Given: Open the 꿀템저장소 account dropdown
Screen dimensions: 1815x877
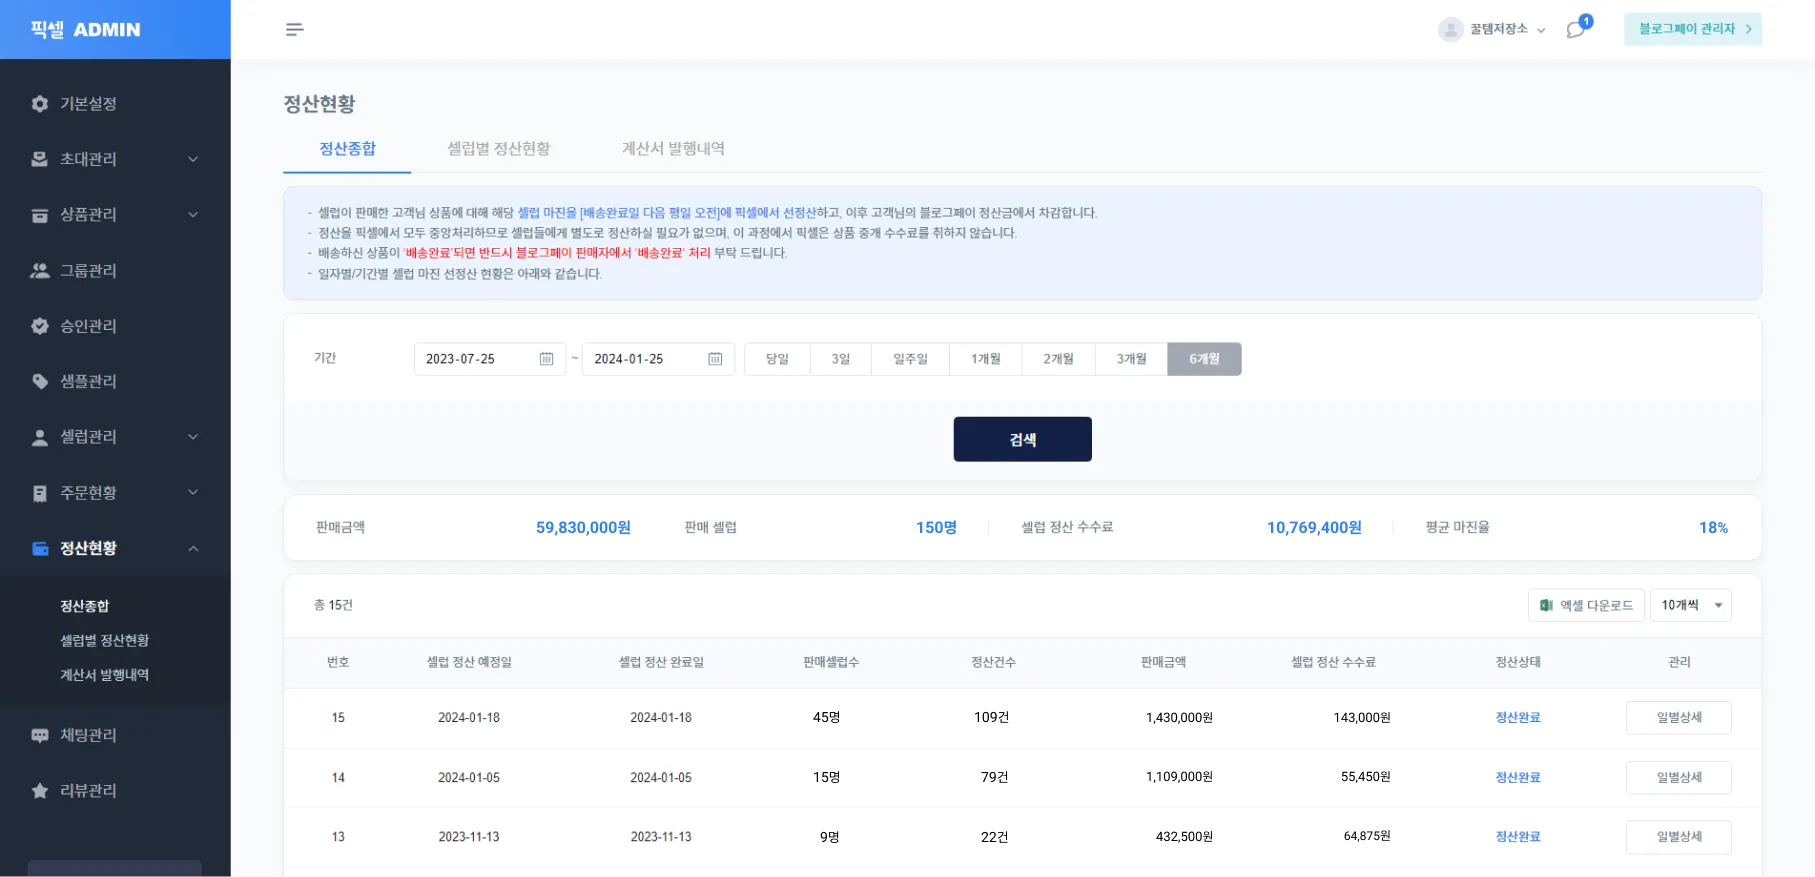Looking at the screenshot, I should point(1492,30).
